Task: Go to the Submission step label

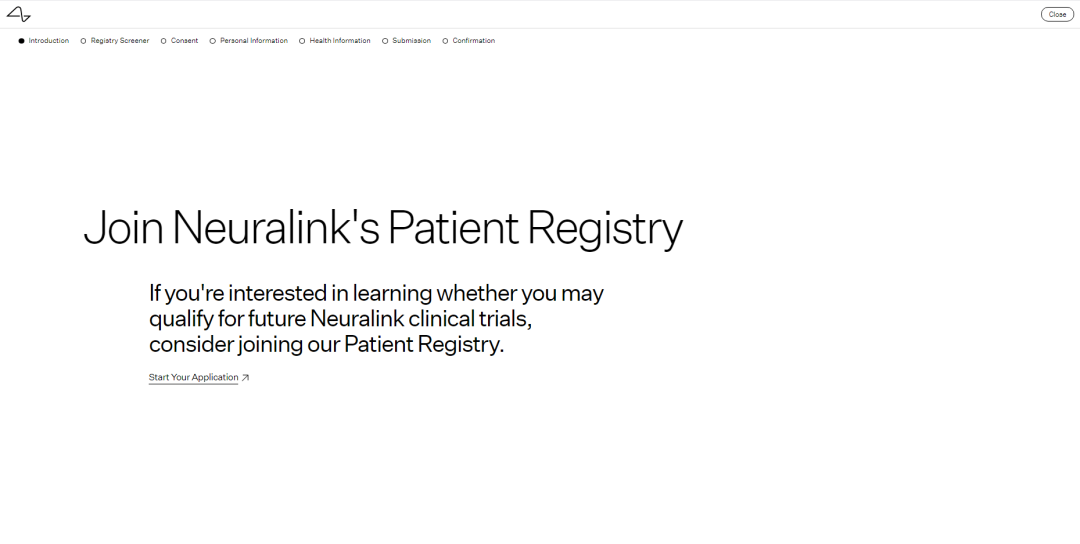Action: click(412, 41)
